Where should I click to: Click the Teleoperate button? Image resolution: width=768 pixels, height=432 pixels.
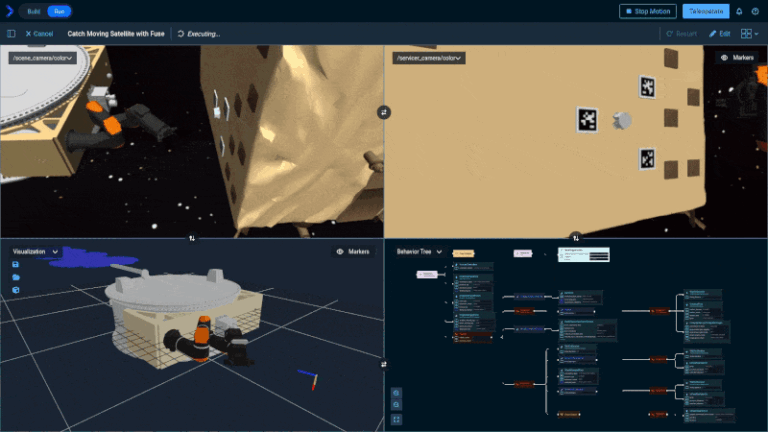pyautogui.click(x=705, y=11)
